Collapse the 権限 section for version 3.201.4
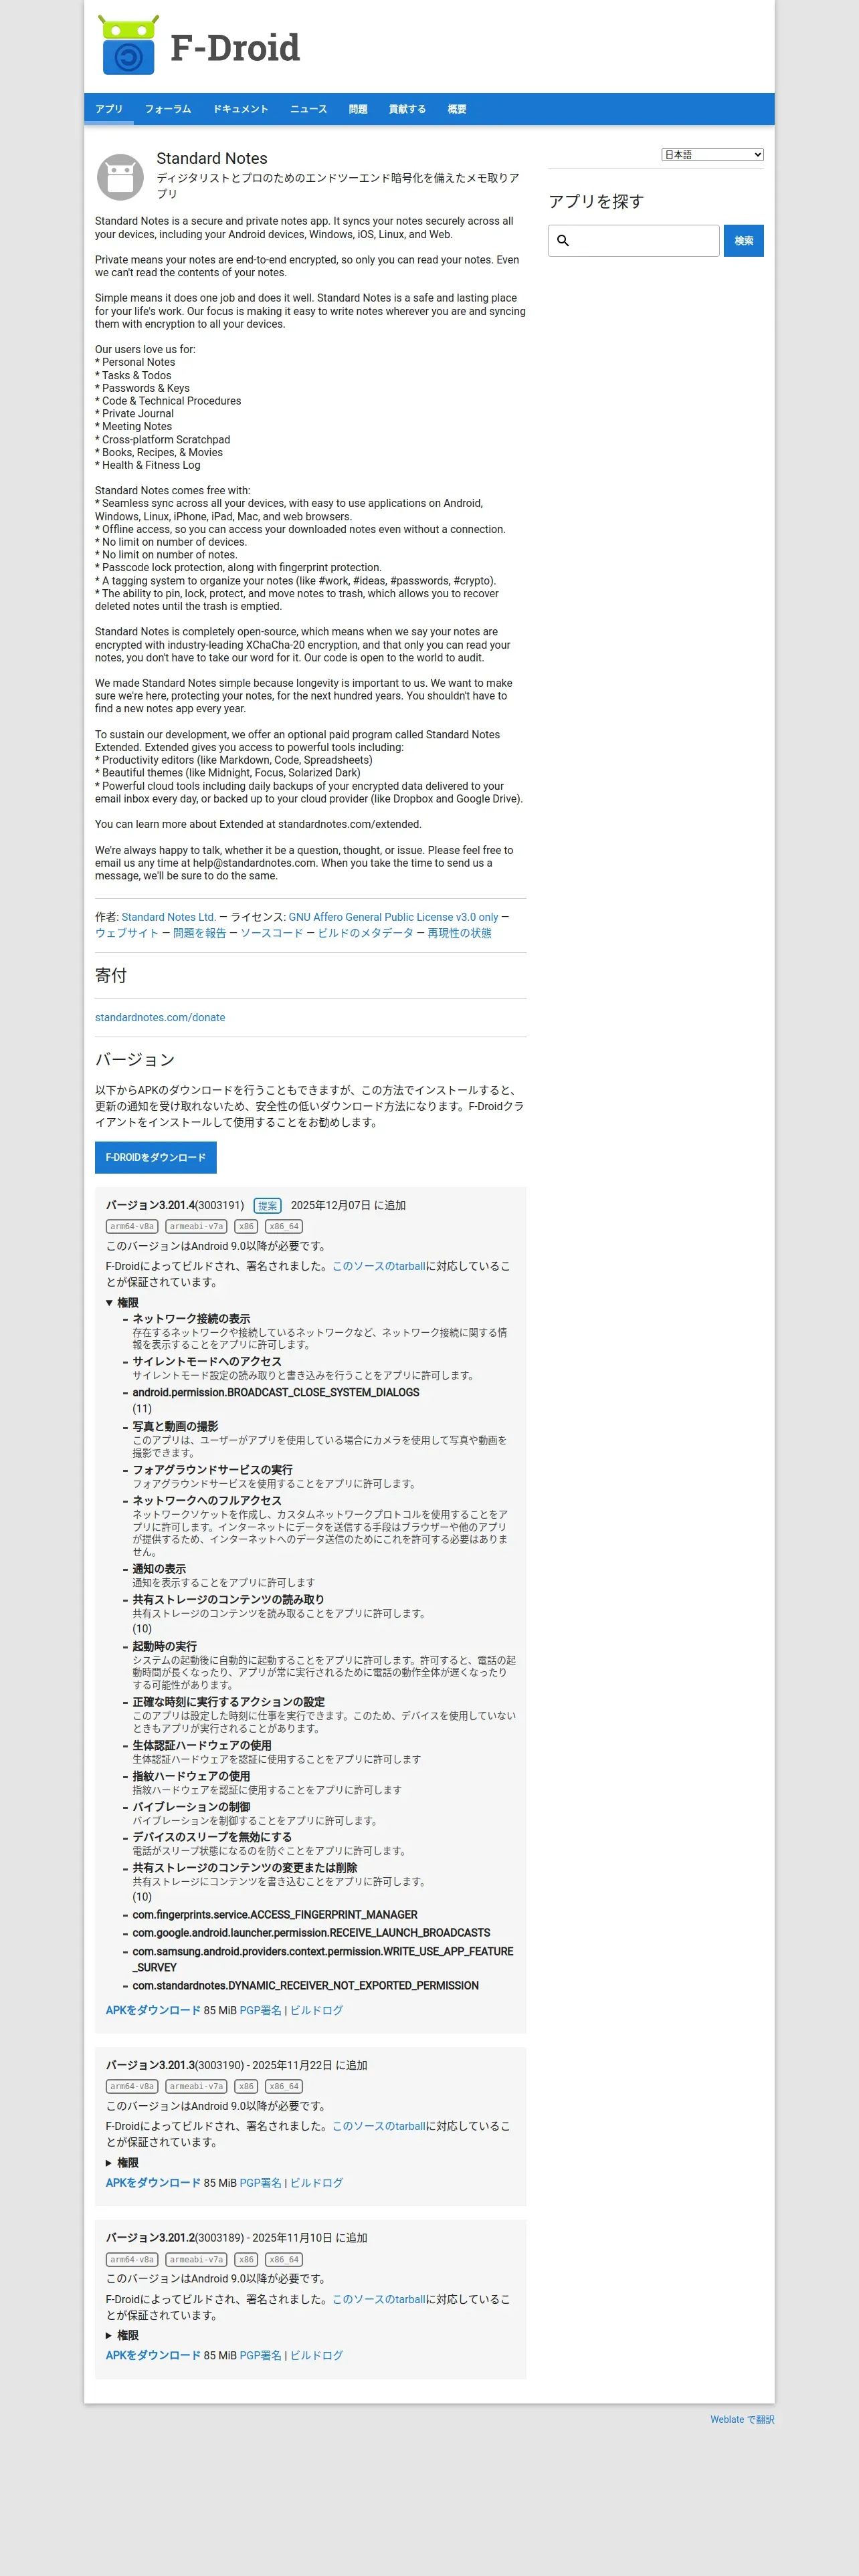 click(x=122, y=1303)
